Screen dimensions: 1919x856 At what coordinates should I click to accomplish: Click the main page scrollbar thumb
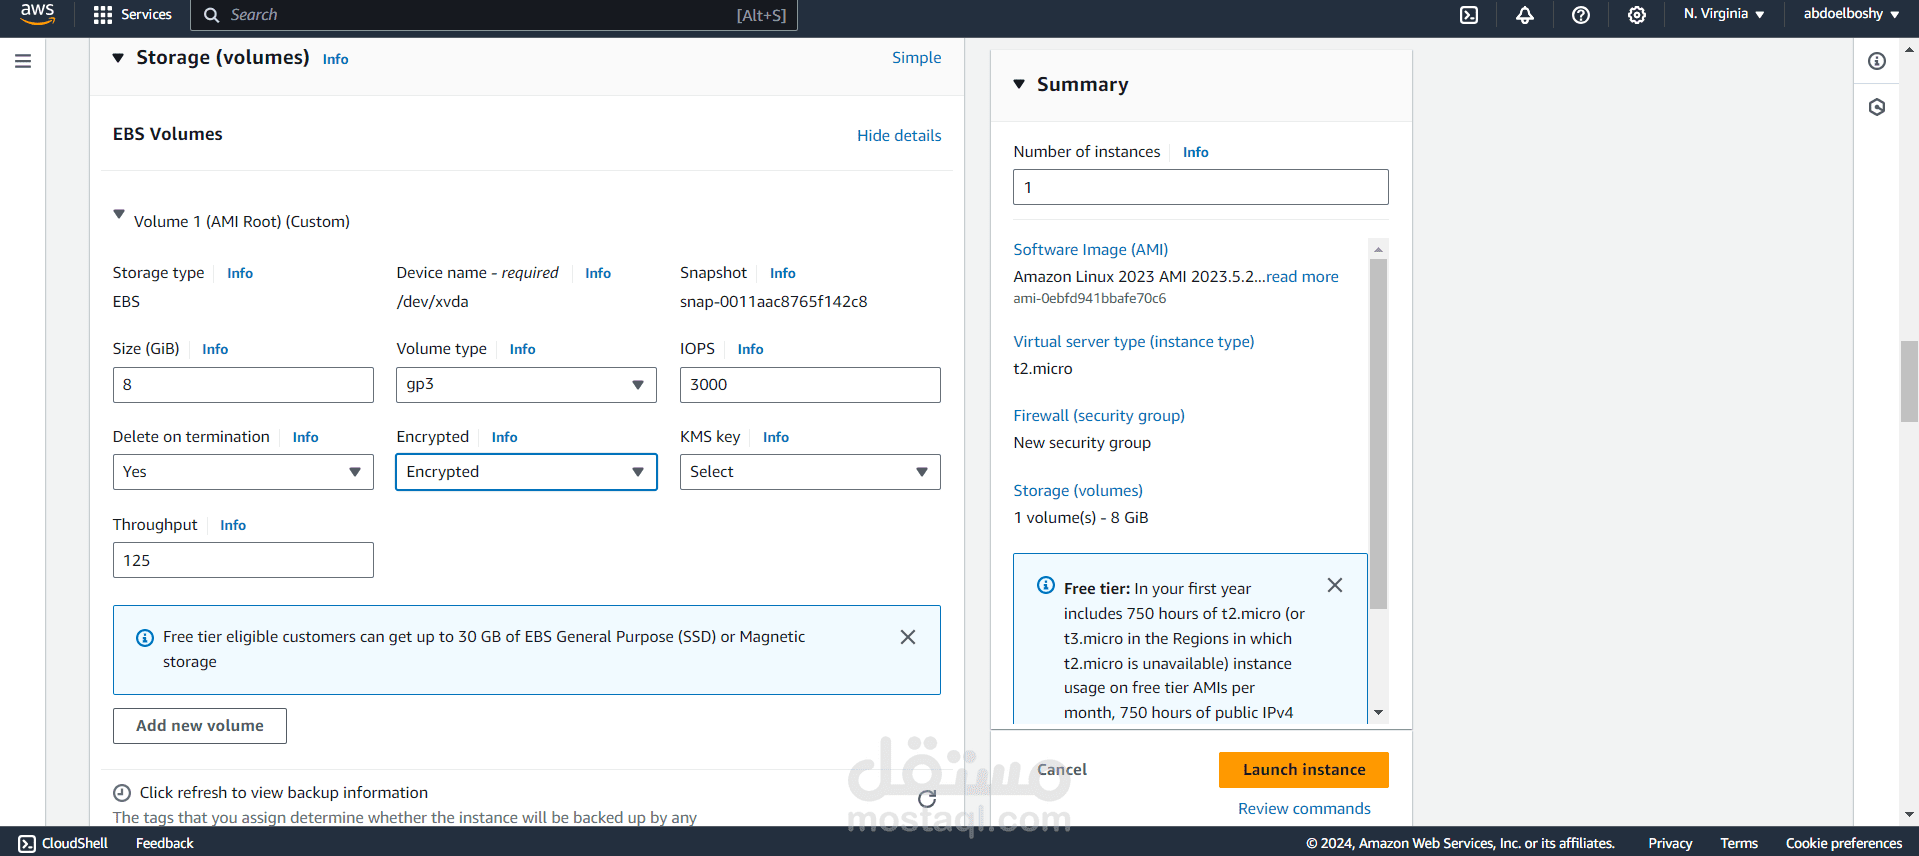(x=1909, y=381)
